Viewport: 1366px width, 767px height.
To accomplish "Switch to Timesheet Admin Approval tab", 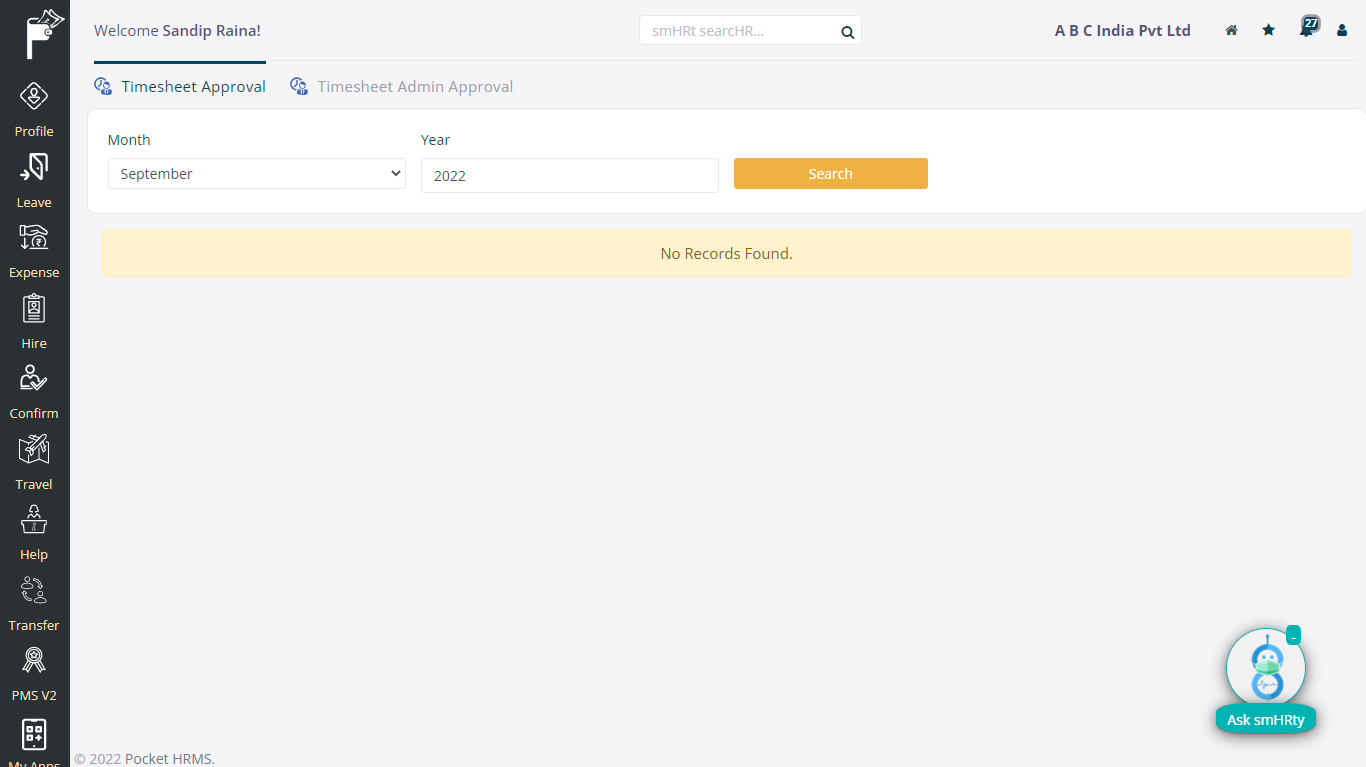I will [414, 87].
